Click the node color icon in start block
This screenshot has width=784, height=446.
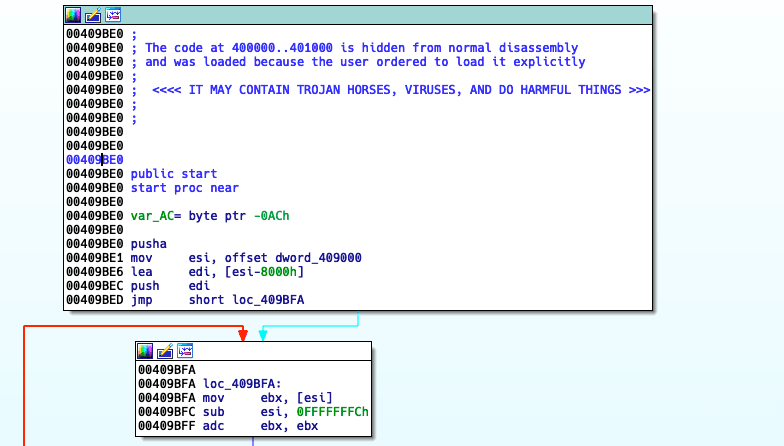tap(73, 15)
